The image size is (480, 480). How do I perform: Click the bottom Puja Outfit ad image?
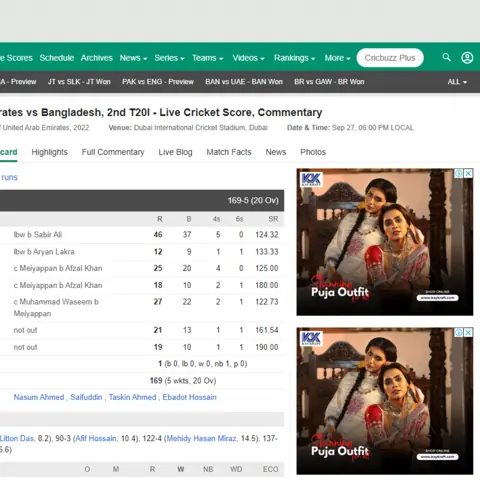click(x=385, y=401)
